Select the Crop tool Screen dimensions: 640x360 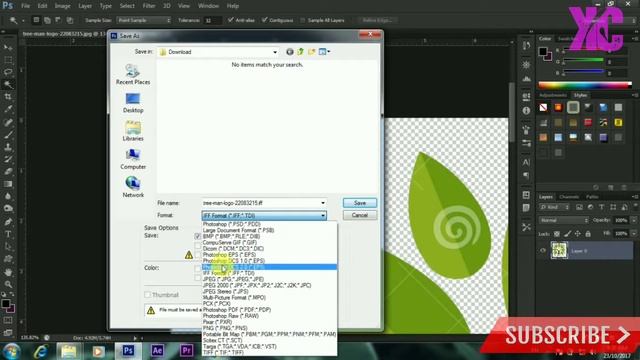8,97
